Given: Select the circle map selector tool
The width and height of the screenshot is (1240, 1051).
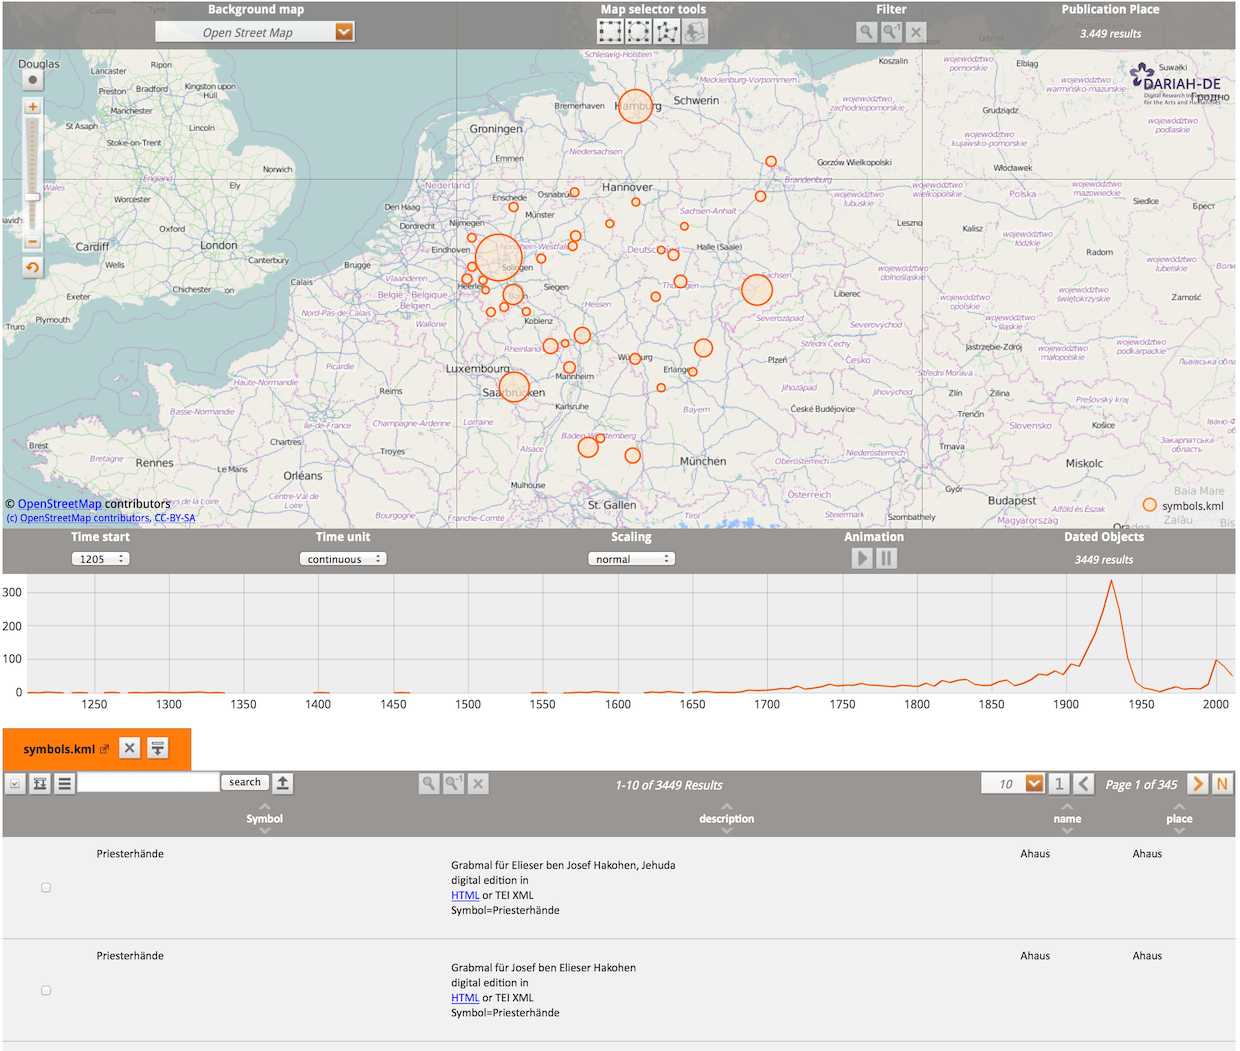Looking at the screenshot, I should tap(638, 32).
